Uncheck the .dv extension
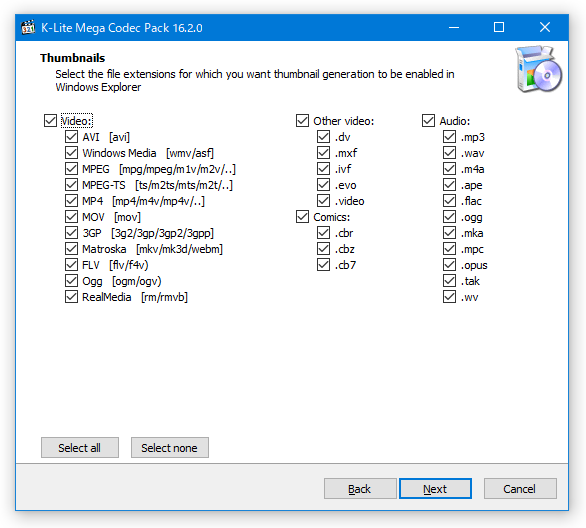Screen dimensions: 586x528 tap(324, 137)
